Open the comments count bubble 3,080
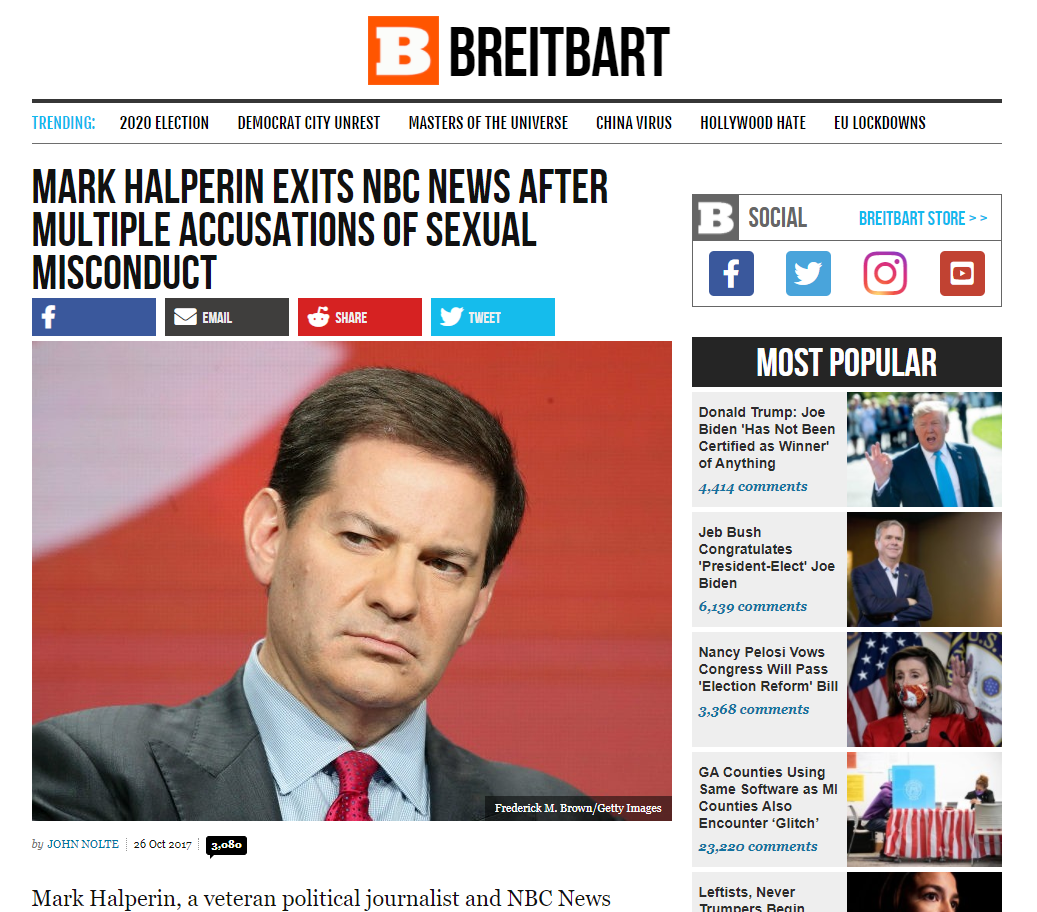The height and width of the screenshot is (912, 1037). 226,845
